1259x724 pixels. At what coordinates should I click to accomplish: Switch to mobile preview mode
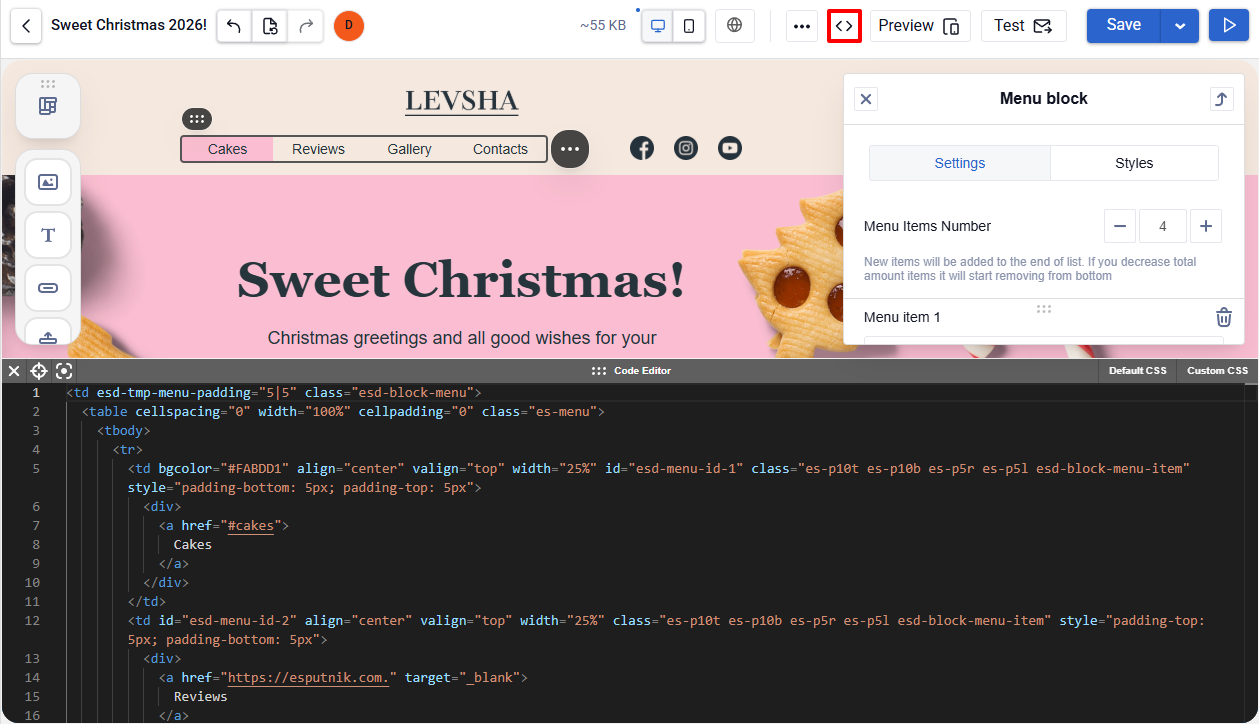point(687,25)
